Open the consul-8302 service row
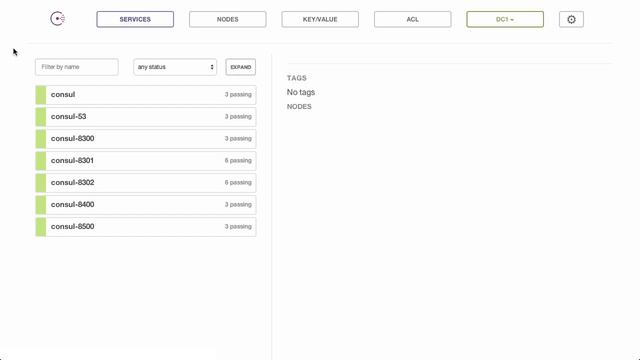 coord(146,183)
